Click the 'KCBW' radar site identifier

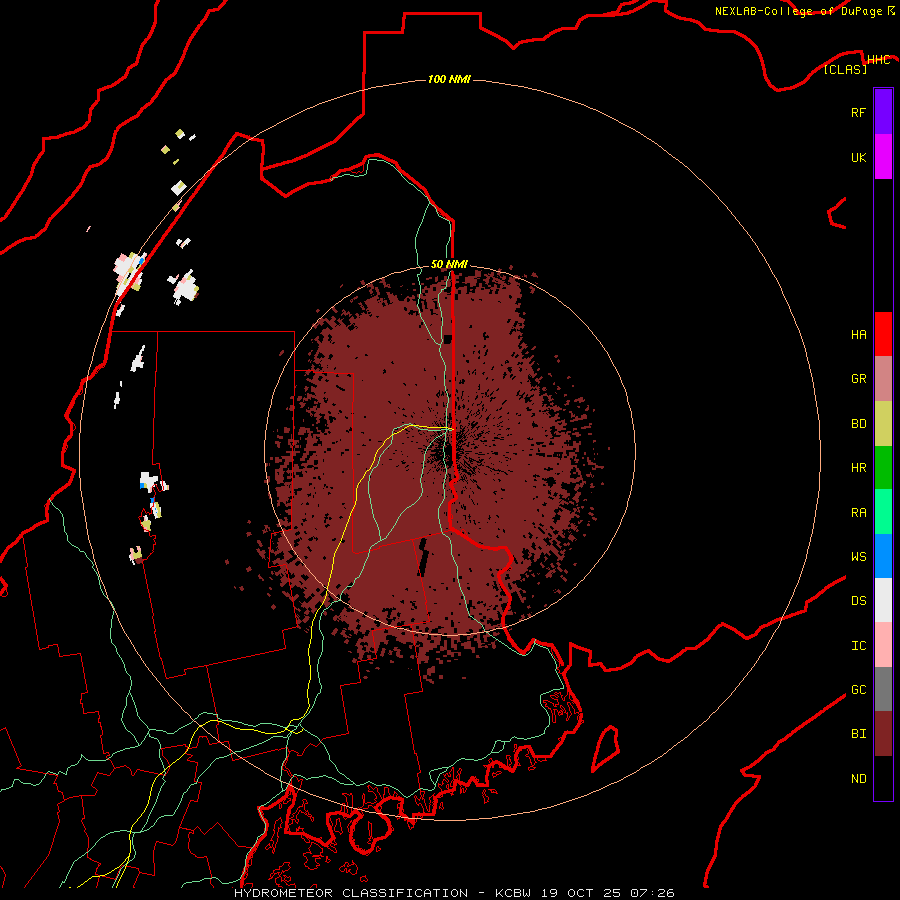click(514, 893)
